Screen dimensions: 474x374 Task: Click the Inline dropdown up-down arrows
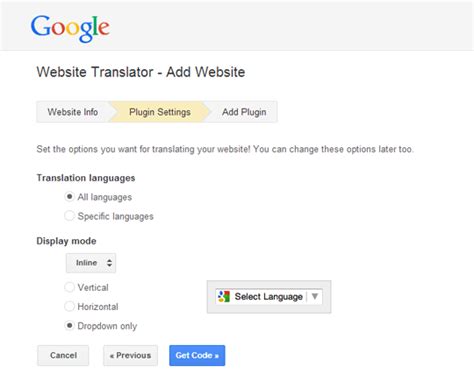[109, 263]
